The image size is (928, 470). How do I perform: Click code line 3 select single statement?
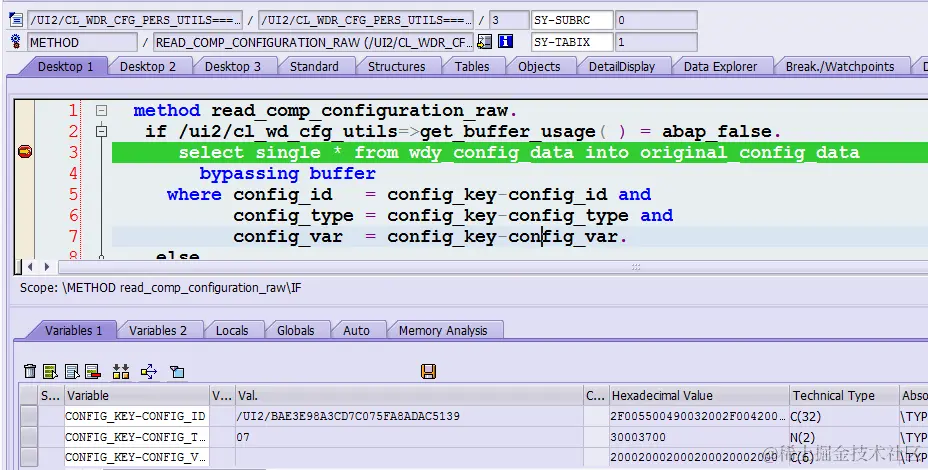pyautogui.click(x=519, y=152)
